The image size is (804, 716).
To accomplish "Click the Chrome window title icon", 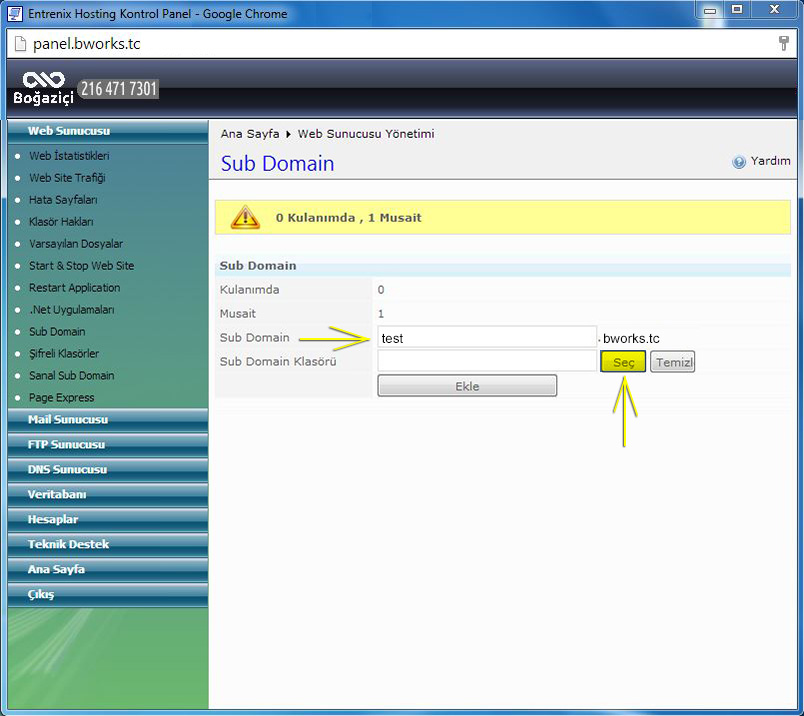I will click(14, 13).
